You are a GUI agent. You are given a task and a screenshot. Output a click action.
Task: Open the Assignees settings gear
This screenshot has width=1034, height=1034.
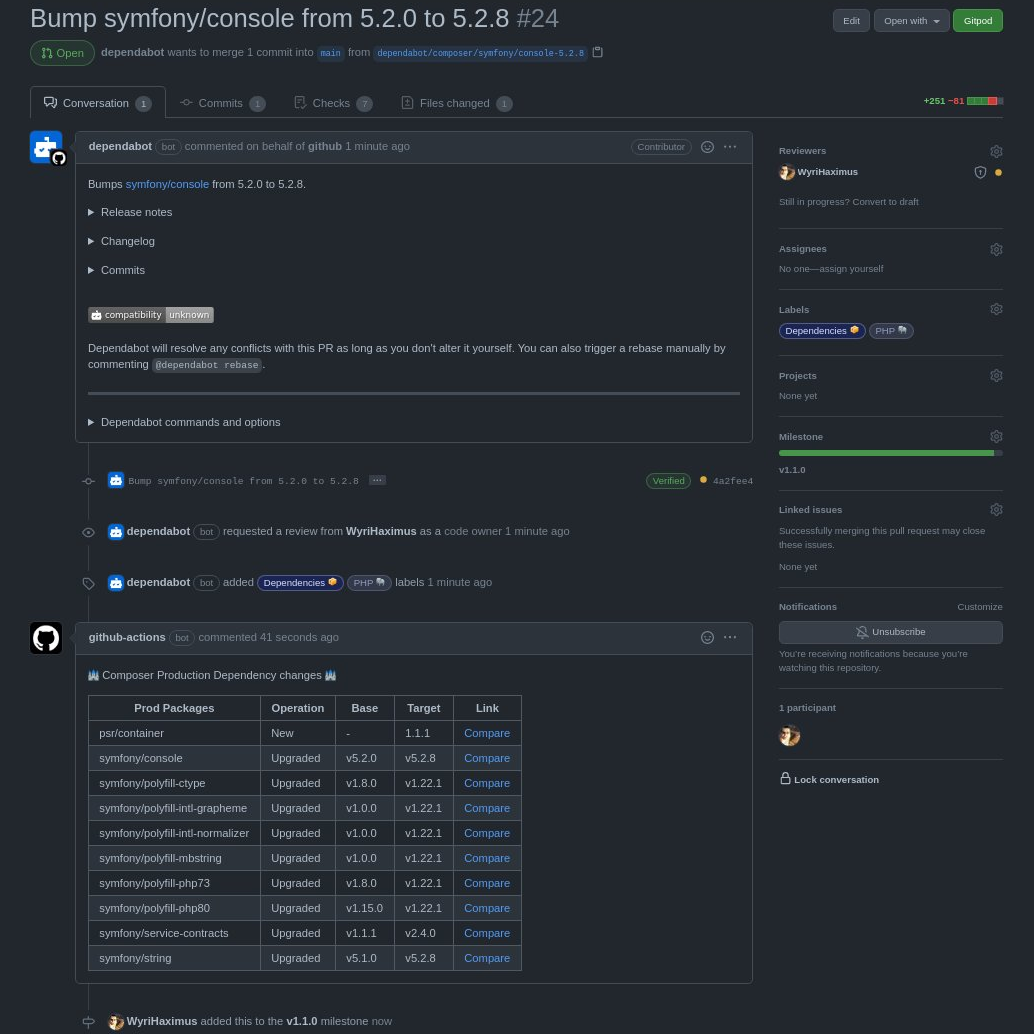pyautogui.click(x=996, y=249)
